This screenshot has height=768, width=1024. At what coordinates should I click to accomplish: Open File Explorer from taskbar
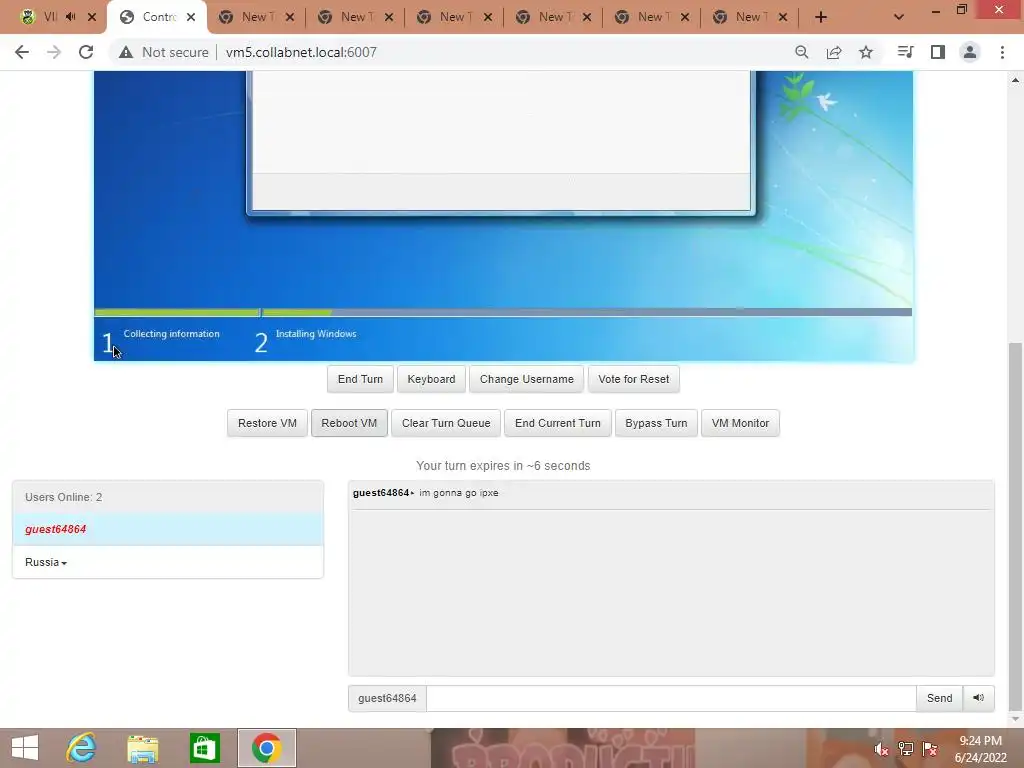click(x=142, y=748)
